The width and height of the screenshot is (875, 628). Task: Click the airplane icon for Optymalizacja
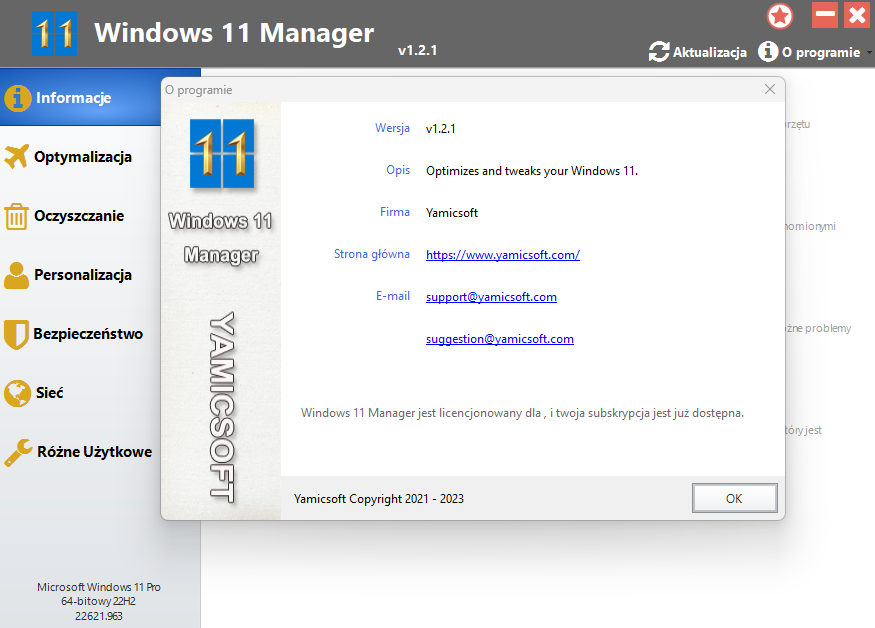coord(16,156)
